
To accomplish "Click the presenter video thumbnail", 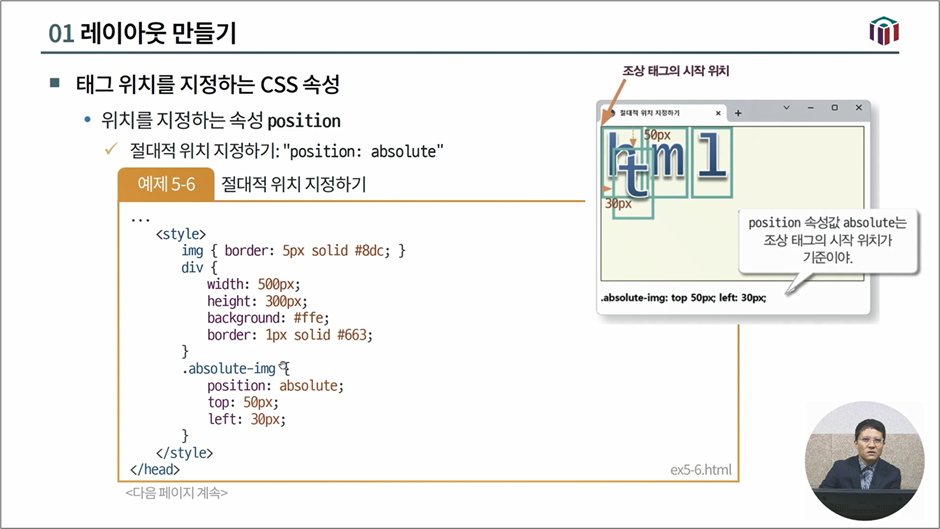I will click(x=864, y=462).
